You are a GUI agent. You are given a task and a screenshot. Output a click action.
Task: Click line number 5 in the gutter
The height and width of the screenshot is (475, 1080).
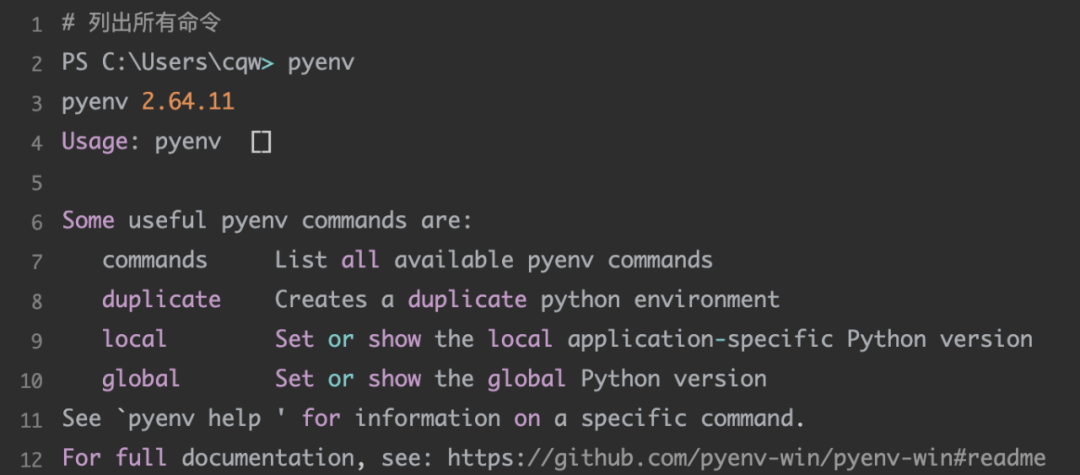pyautogui.click(x=37, y=183)
